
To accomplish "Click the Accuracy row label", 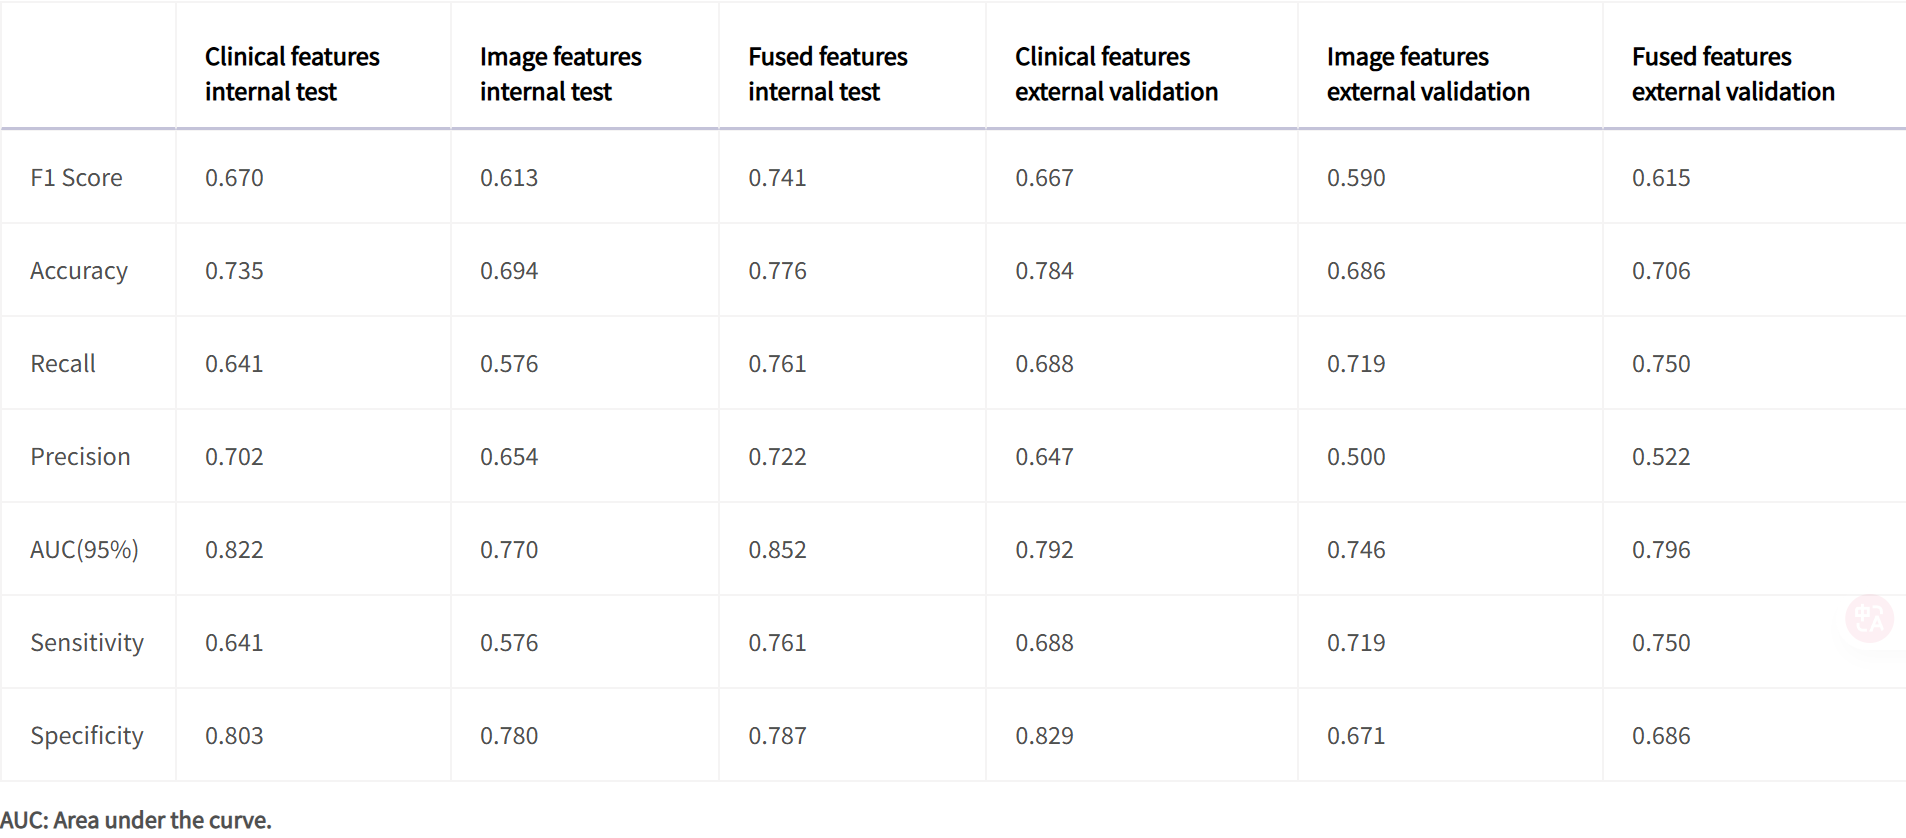I will point(79,271).
